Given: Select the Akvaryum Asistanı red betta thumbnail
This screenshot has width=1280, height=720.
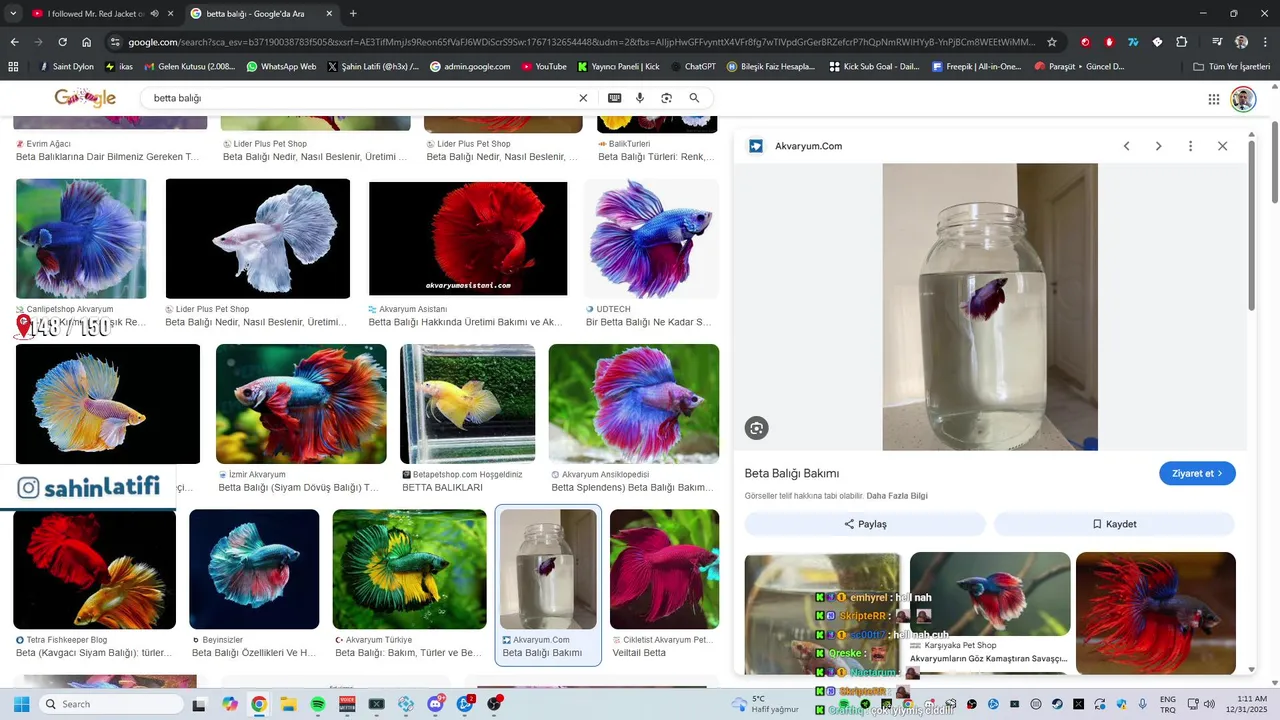Looking at the screenshot, I should (468, 238).
